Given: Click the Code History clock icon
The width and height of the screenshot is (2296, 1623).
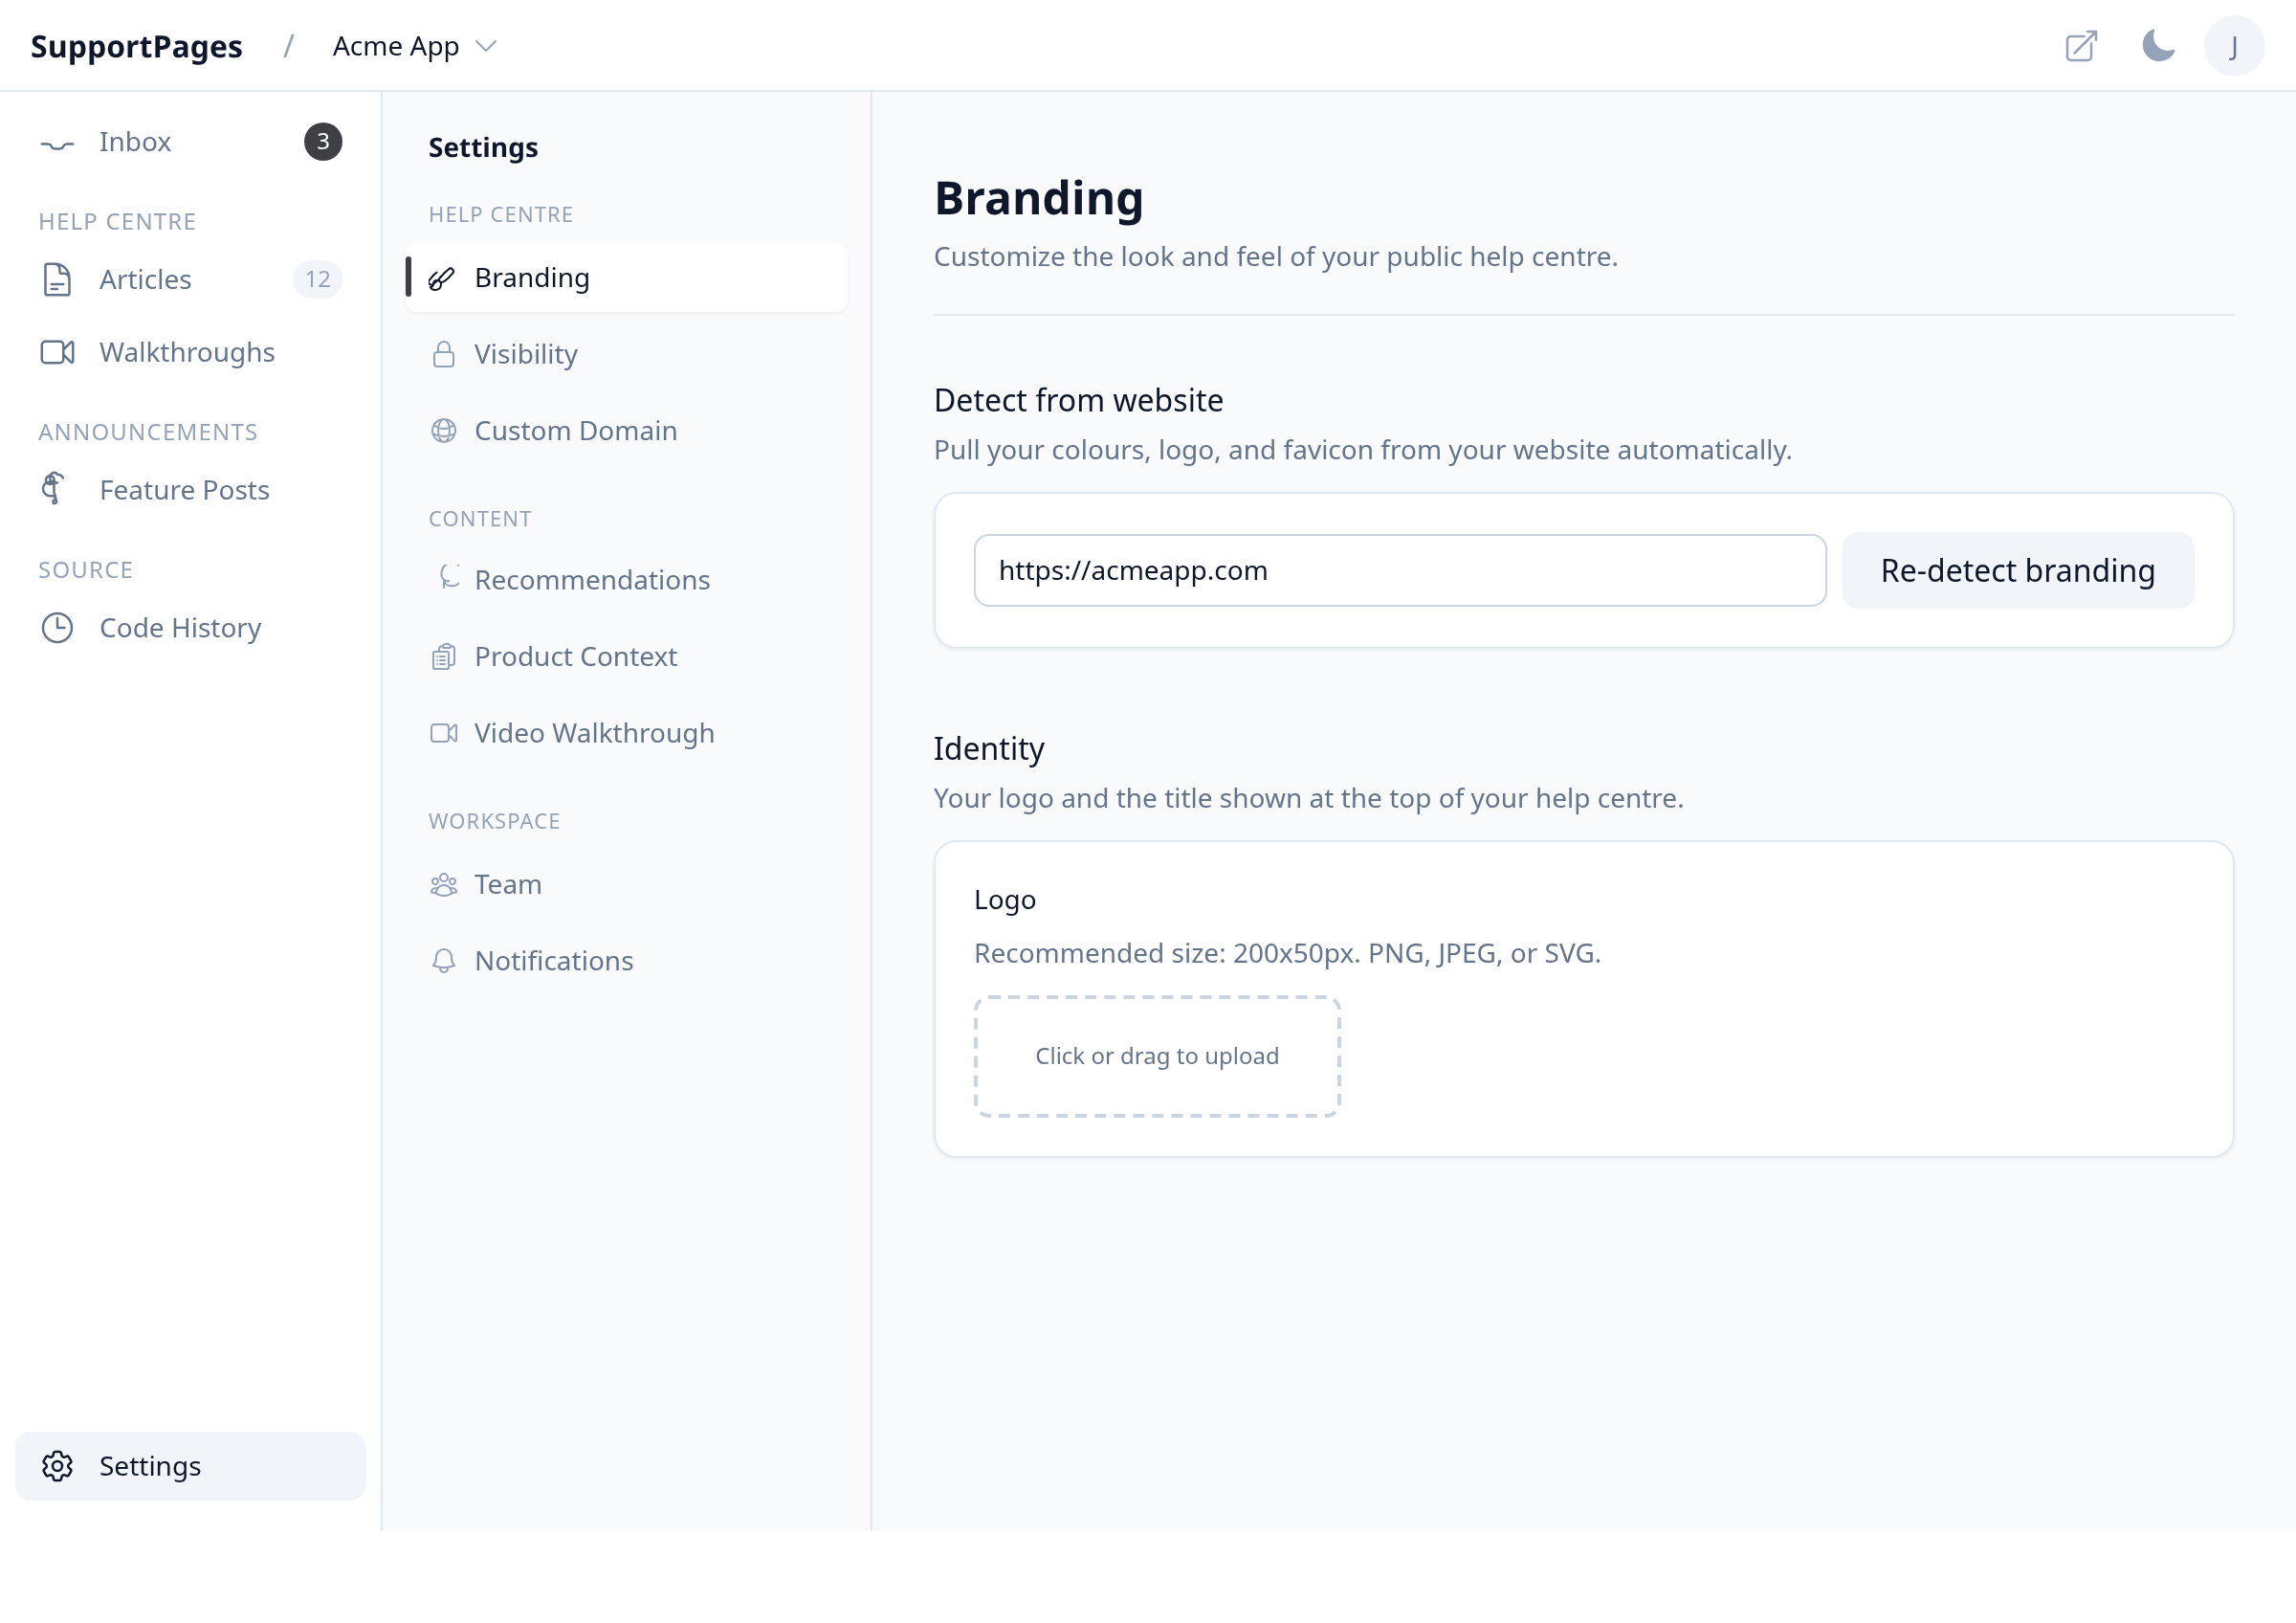Looking at the screenshot, I should (x=57, y=628).
